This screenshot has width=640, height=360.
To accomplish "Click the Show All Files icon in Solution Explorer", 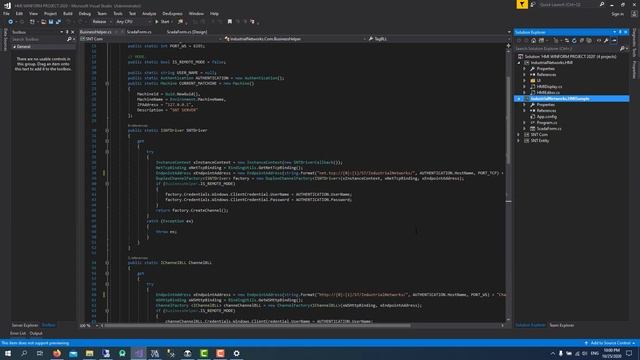I will click(x=589, y=40).
